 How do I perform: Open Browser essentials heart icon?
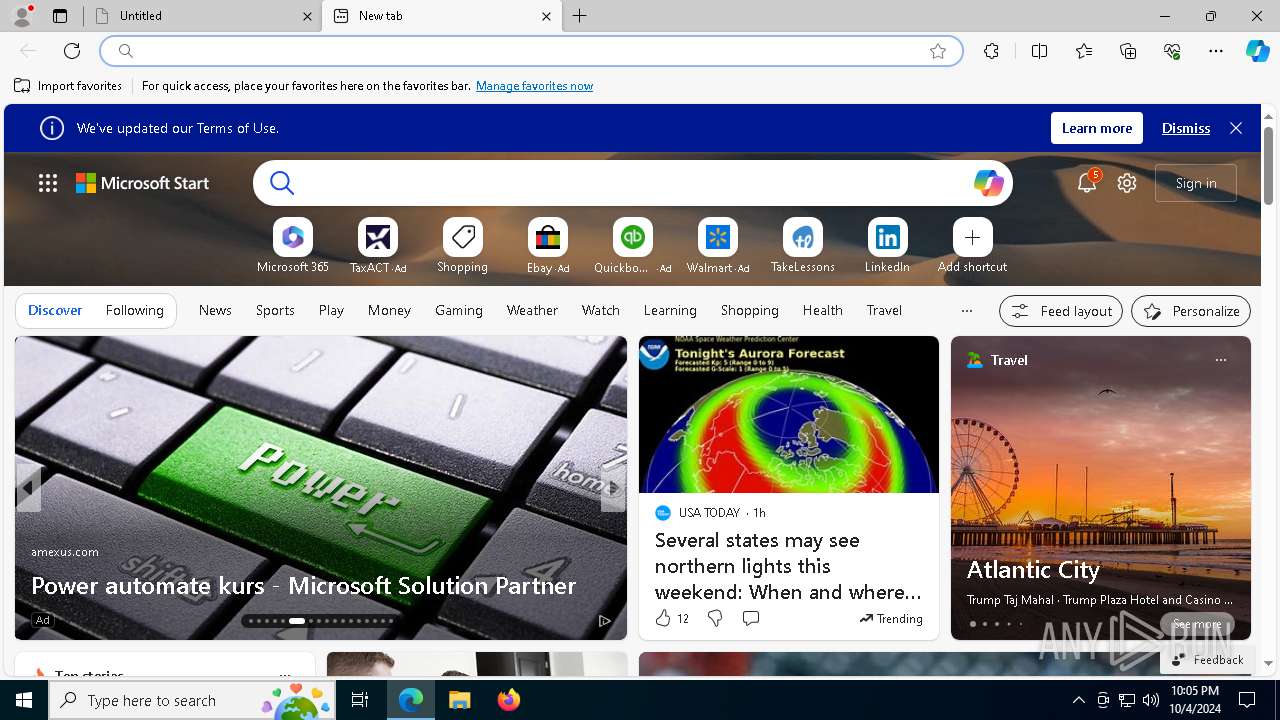1172,51
